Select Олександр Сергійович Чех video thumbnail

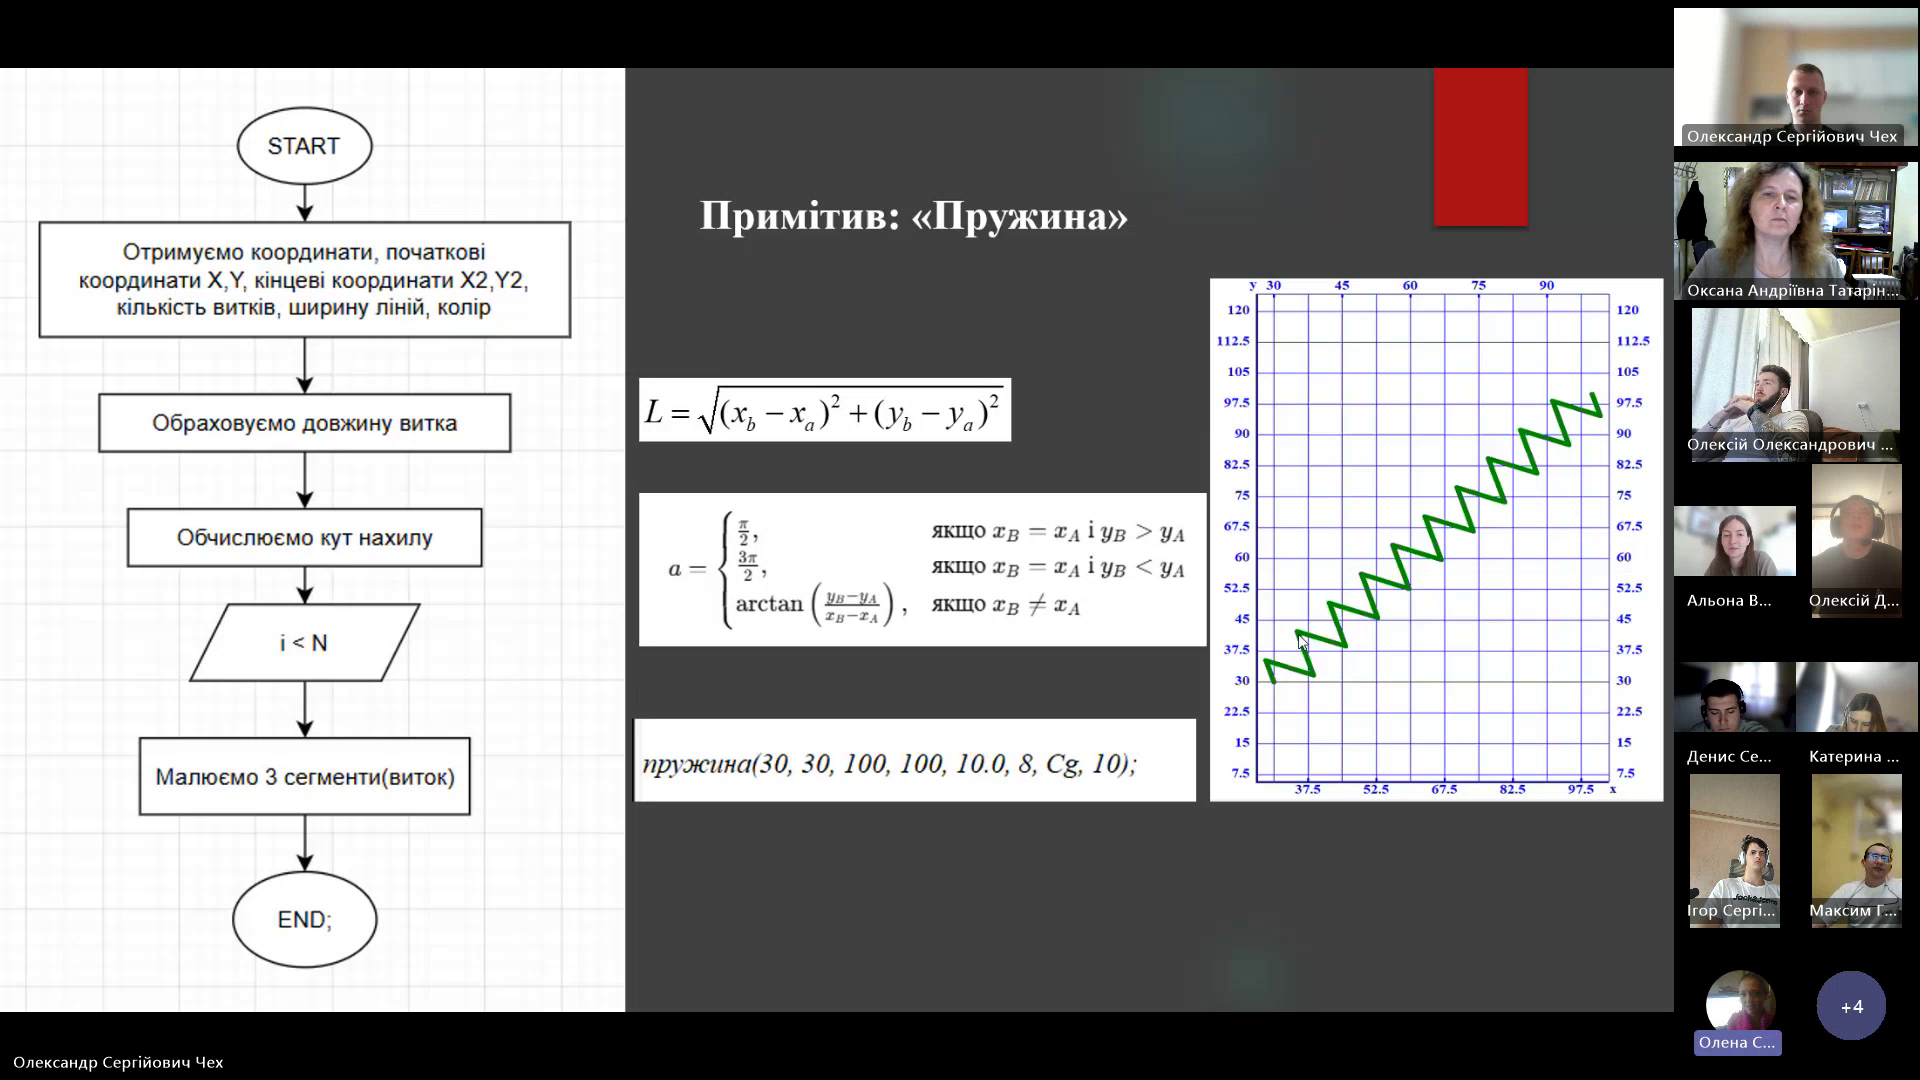coord(1795,78)
